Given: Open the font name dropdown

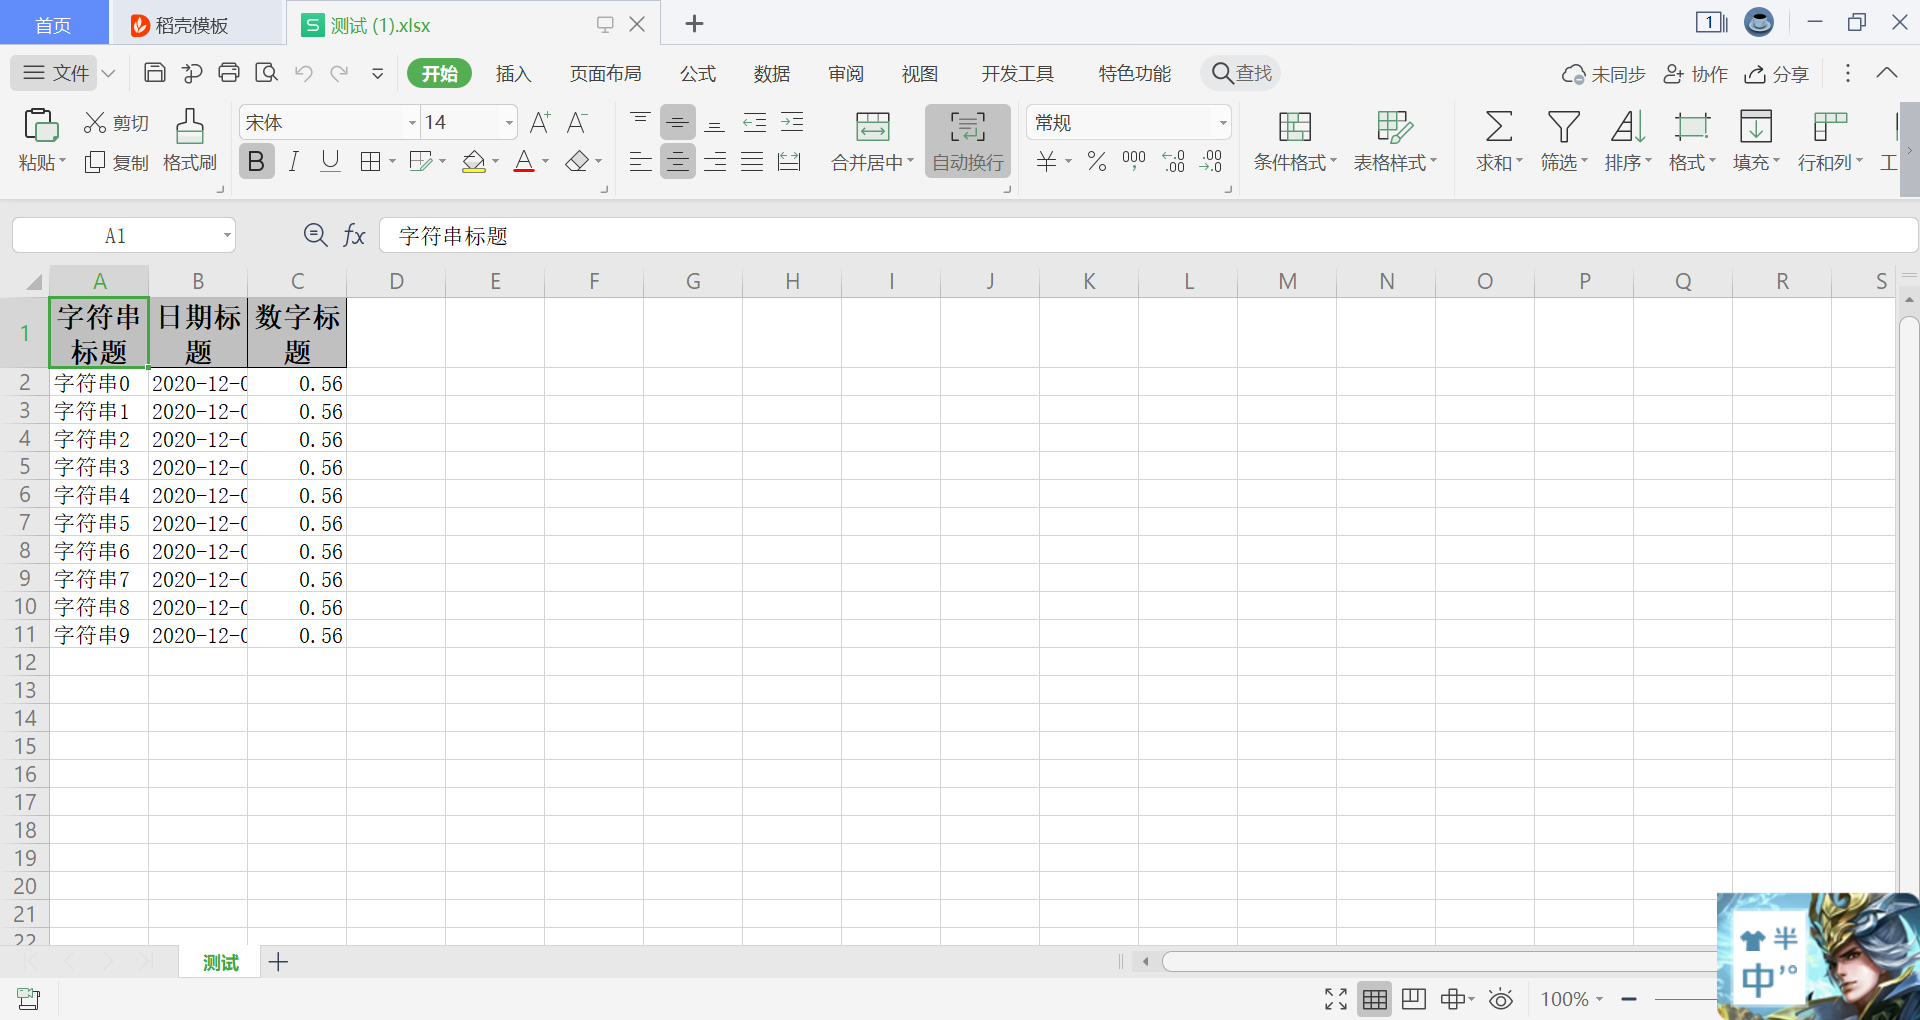Looking at the screenshot, I should tap(410, 121).
